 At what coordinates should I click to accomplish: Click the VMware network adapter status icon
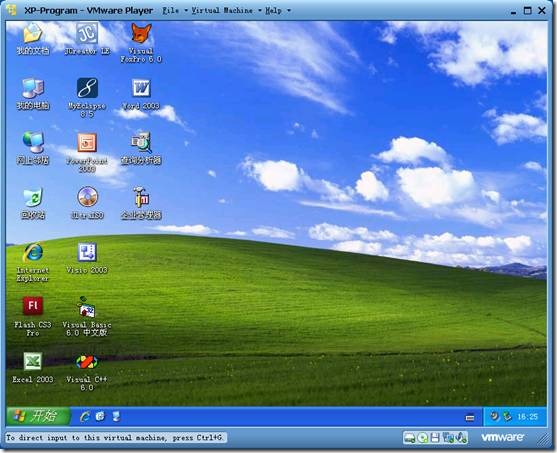[x=448, y=438]
